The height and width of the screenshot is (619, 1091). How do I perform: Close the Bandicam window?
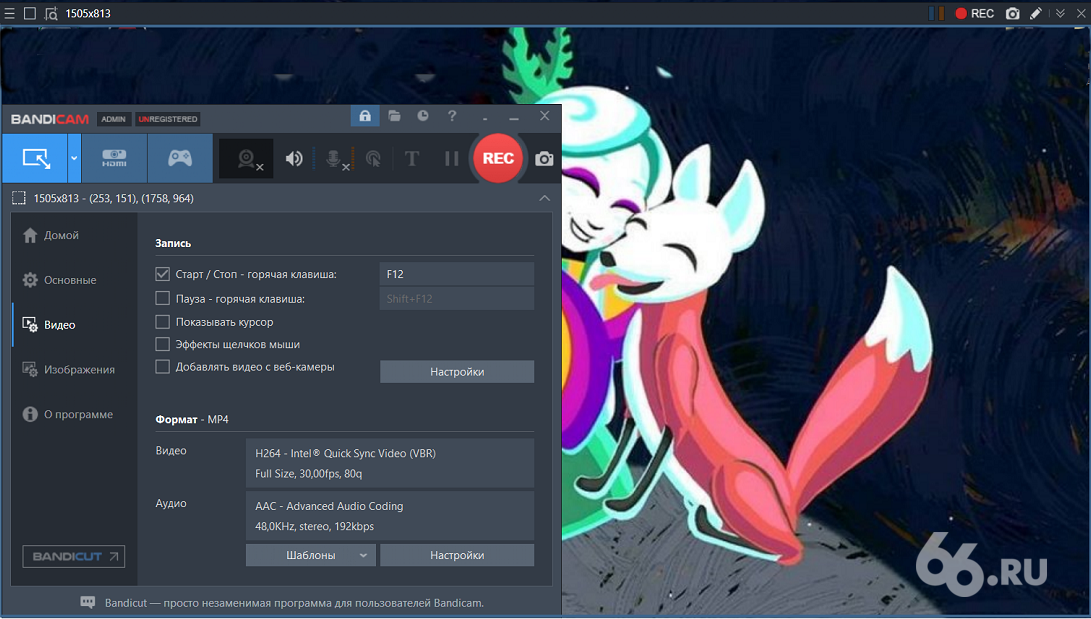tap(545, 116)
